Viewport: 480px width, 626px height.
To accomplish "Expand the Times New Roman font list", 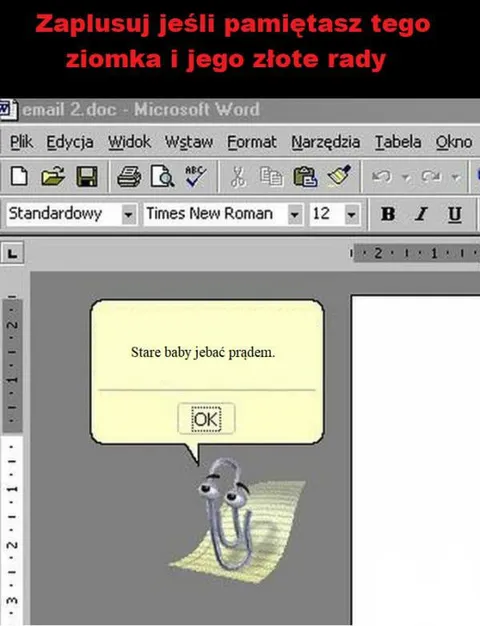I will point(295,215).
